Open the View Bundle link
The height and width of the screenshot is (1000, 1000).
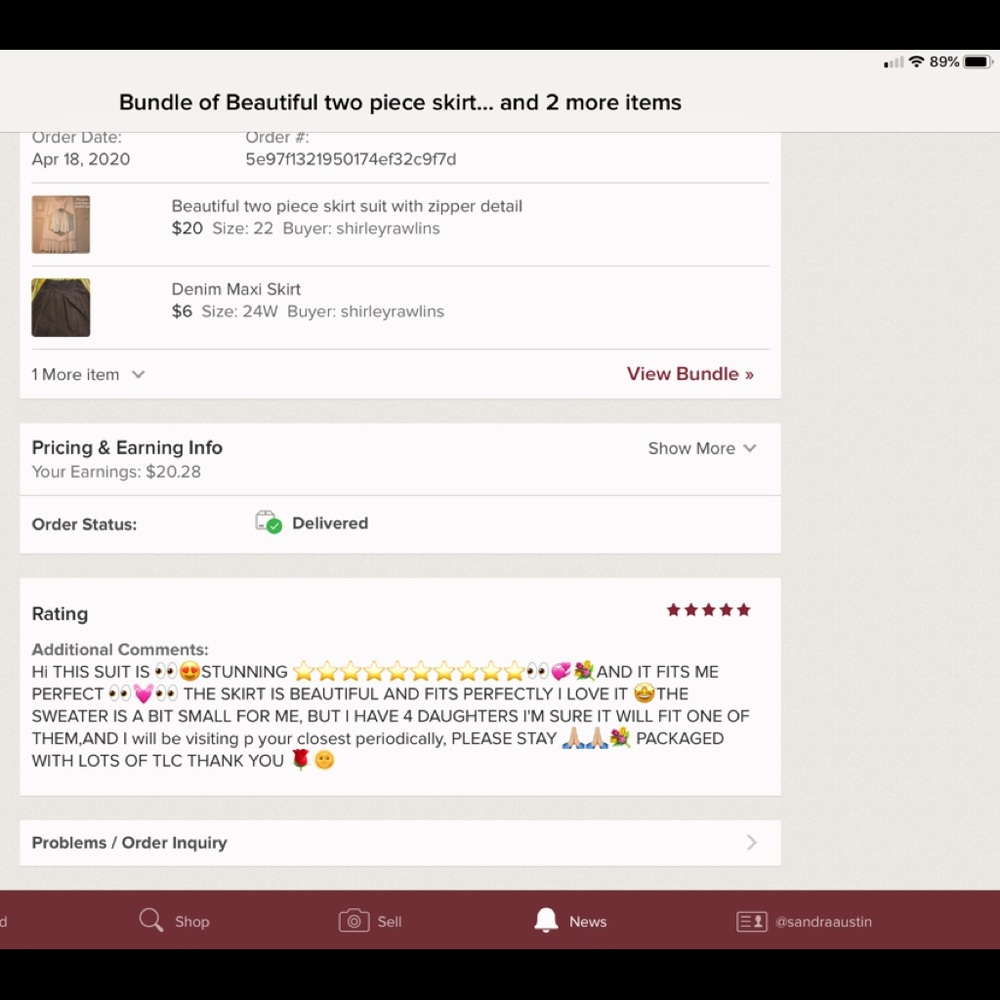click(x=690, y=374)
